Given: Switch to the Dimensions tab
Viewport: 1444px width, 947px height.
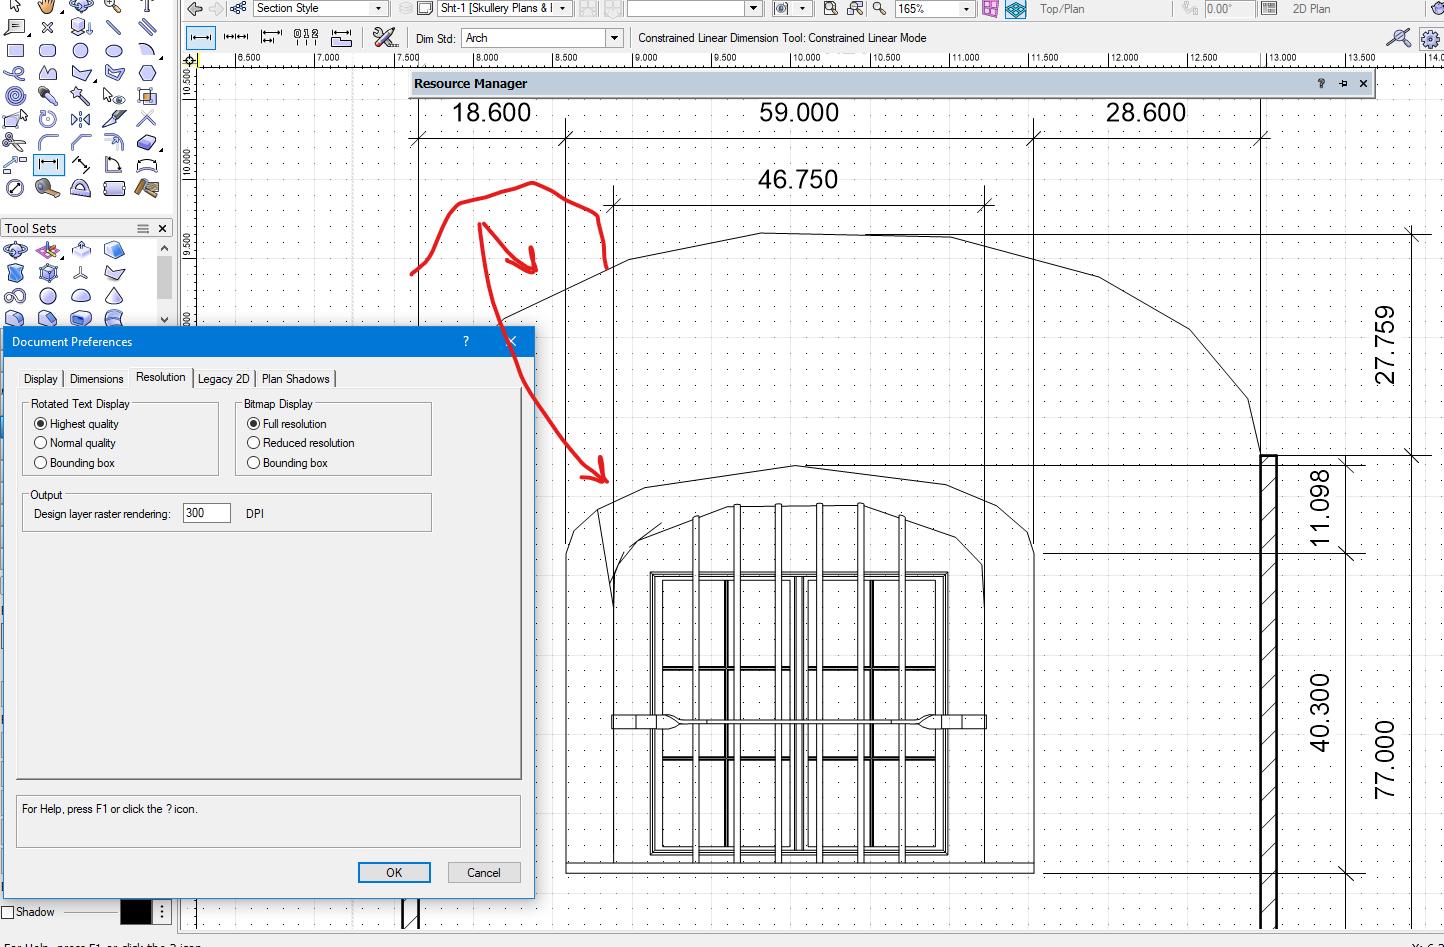Looking at the screenshot, I should click(96, 378).
